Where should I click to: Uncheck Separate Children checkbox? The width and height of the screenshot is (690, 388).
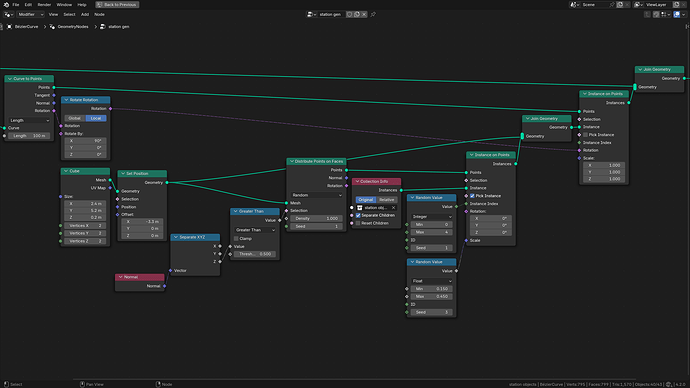358,216
